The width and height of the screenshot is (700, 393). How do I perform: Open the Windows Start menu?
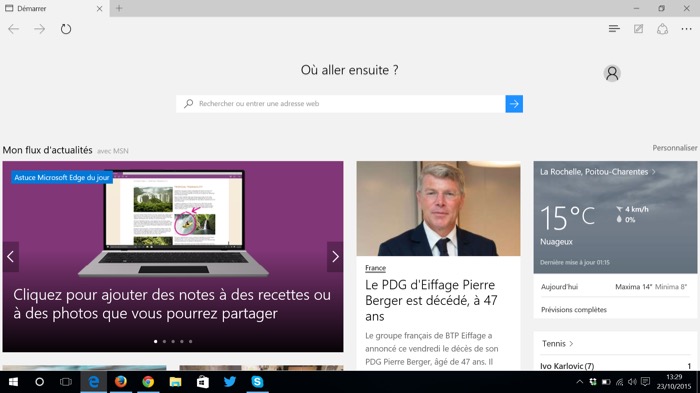coord(13,382)
